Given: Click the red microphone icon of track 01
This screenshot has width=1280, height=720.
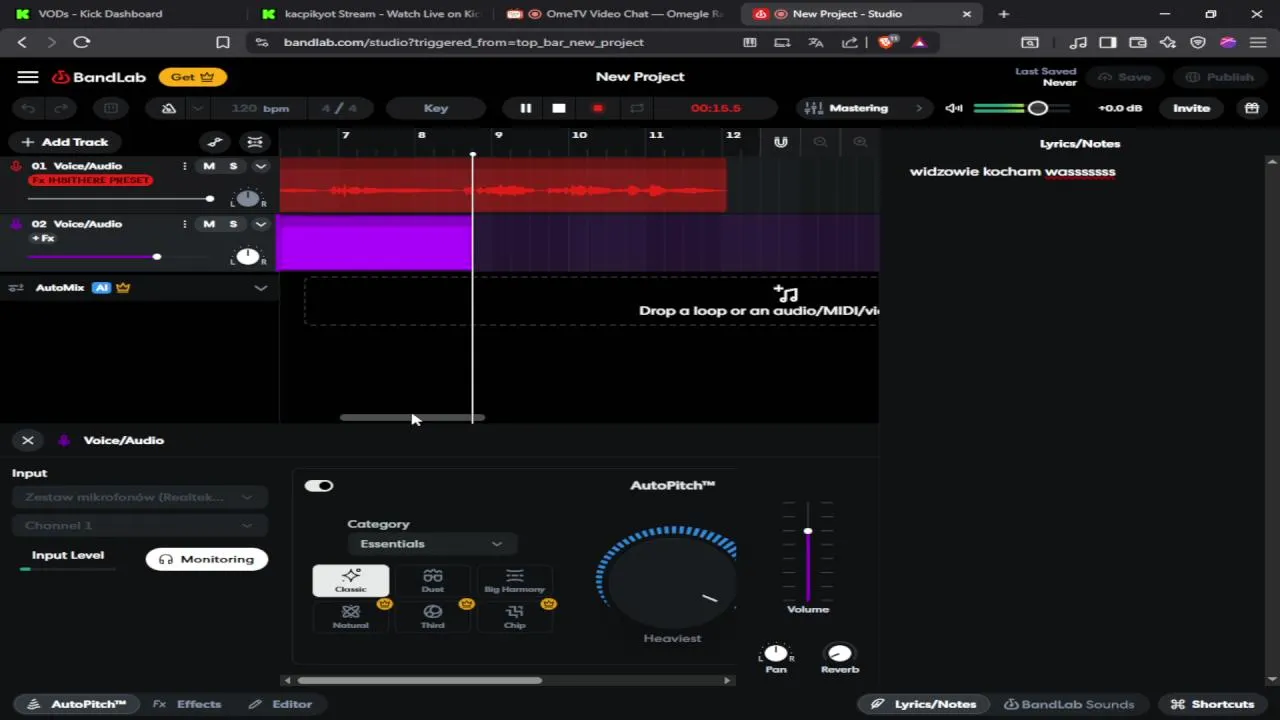Looking at the screenshot, I should 16,166.
